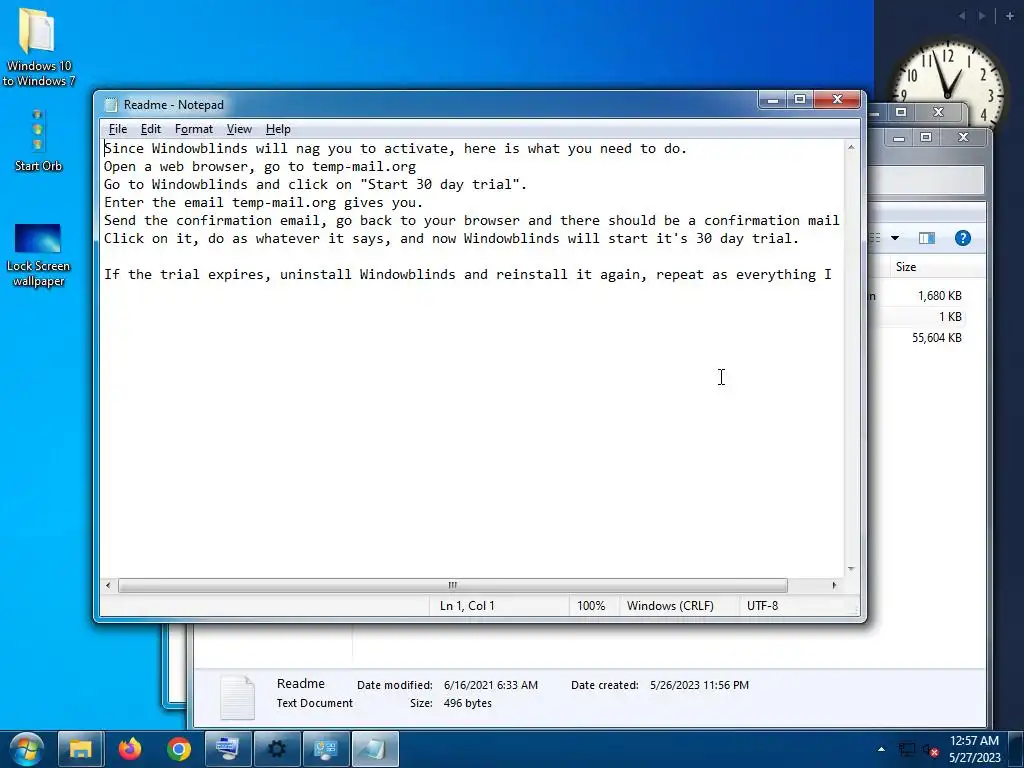
Task: Click the Notepad icon in the title bar
Action: [x=111, y=104]
